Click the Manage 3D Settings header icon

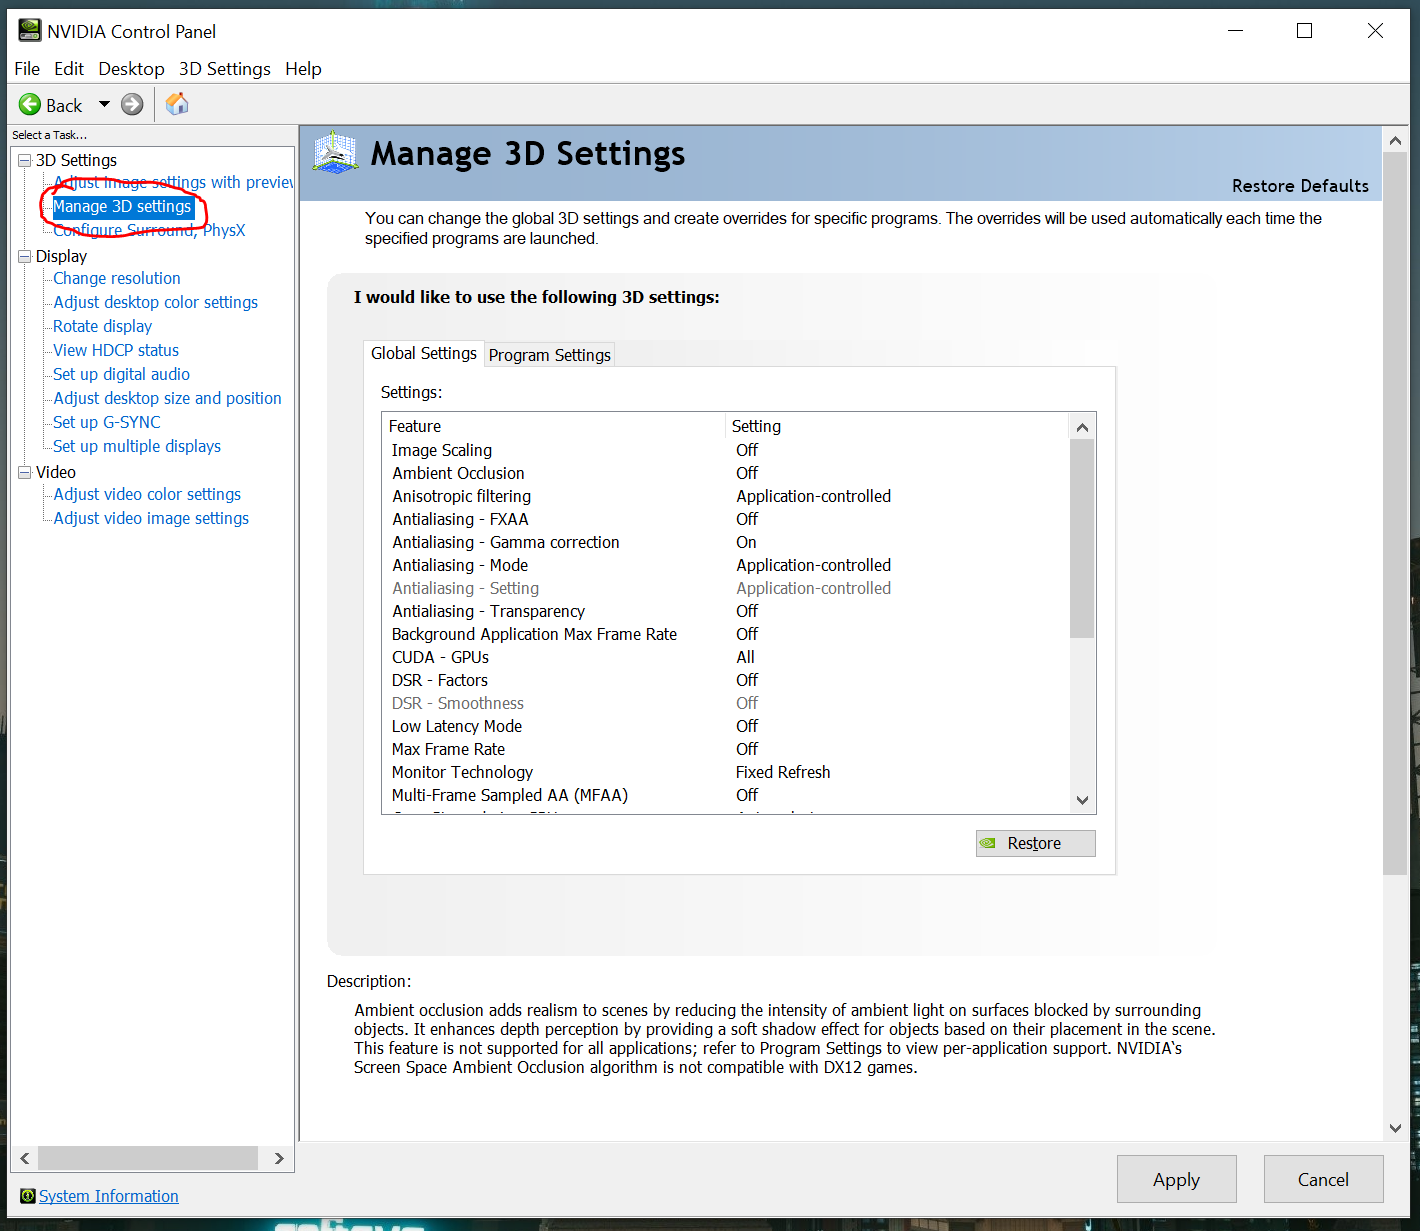click(335, 154)
